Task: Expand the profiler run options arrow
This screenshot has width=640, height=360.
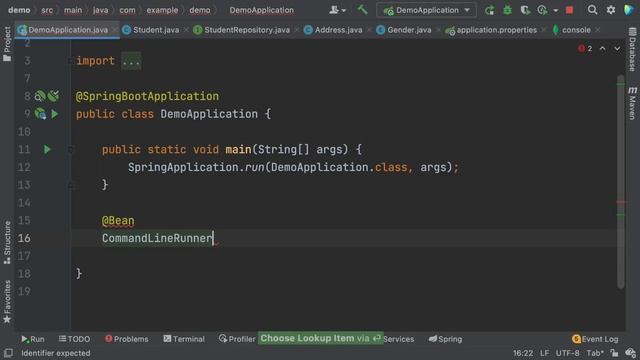Action: (x=556, y=11)
